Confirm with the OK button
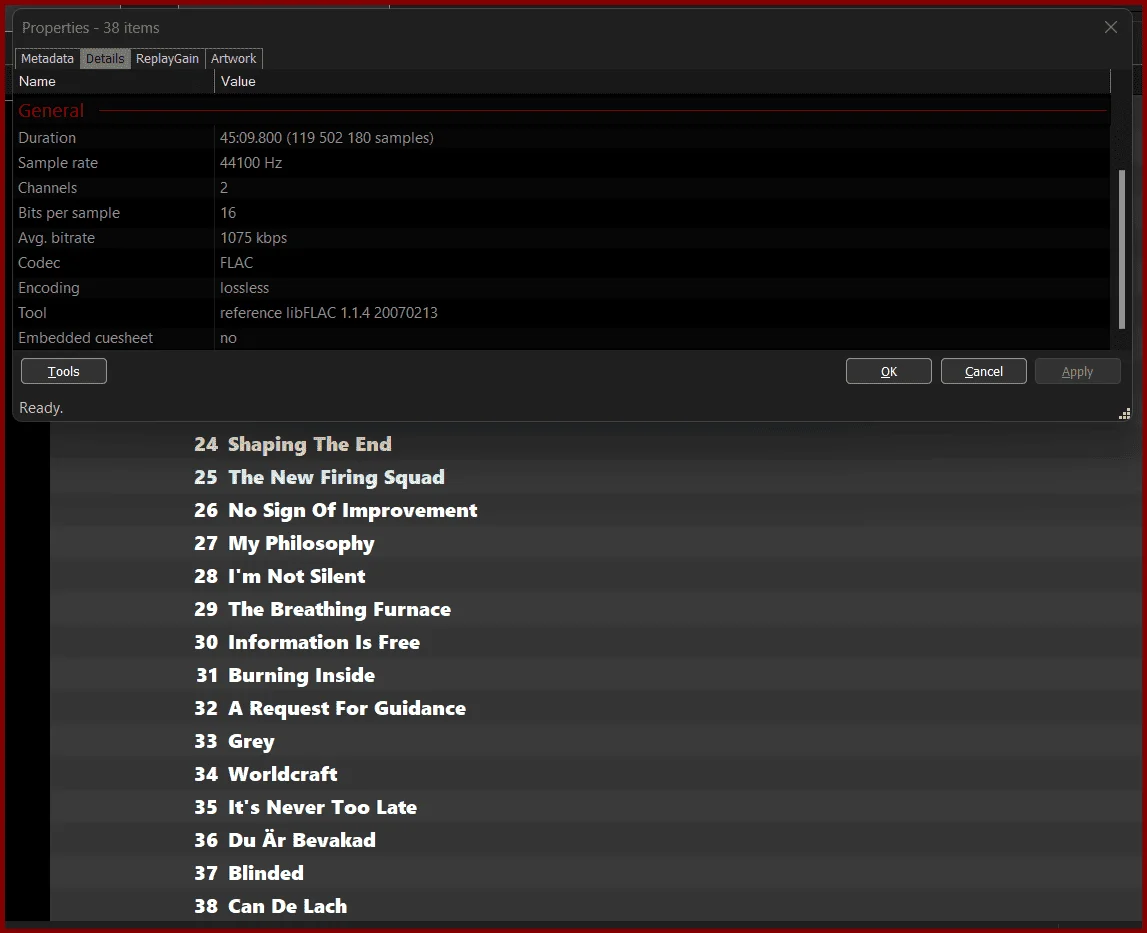This screenshot has height=933, width=1147. pyautogui.click(x=889, y=371)
